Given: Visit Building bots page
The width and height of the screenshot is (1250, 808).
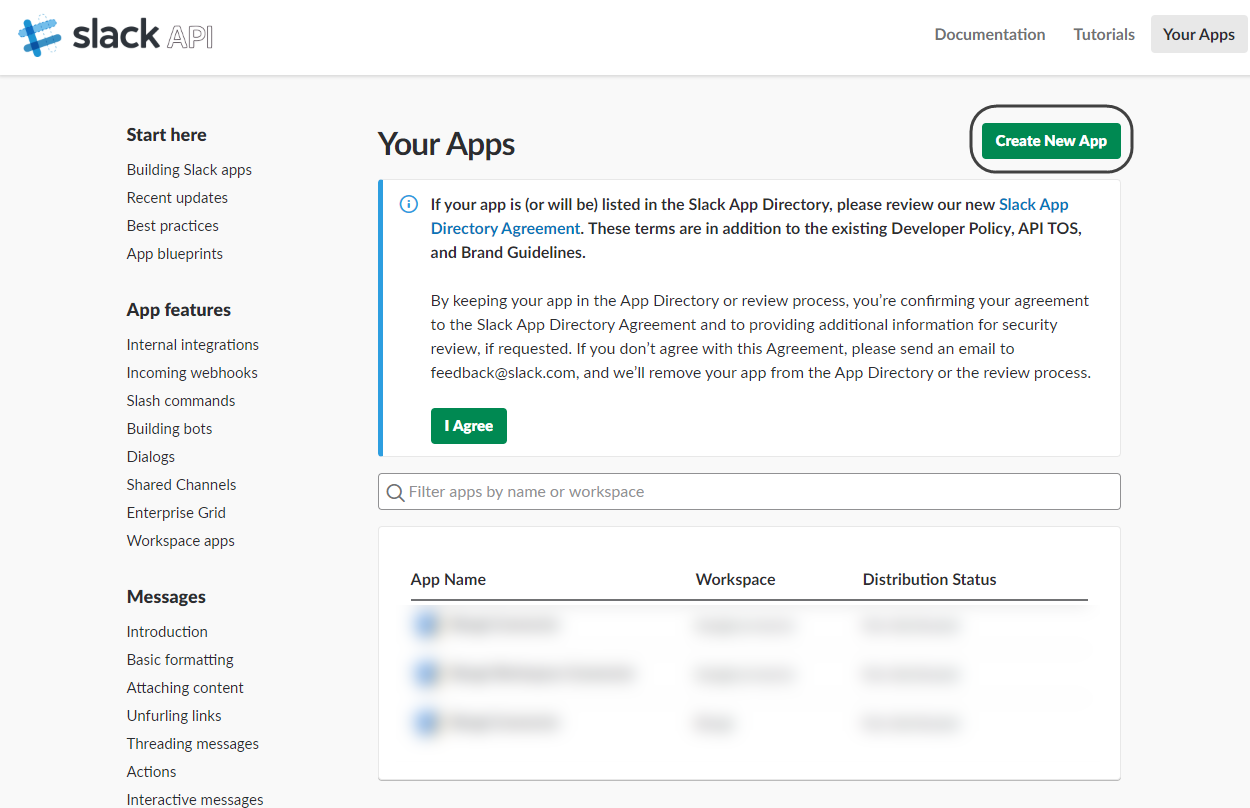Looking at the screenshot, I should click(169, 429).
